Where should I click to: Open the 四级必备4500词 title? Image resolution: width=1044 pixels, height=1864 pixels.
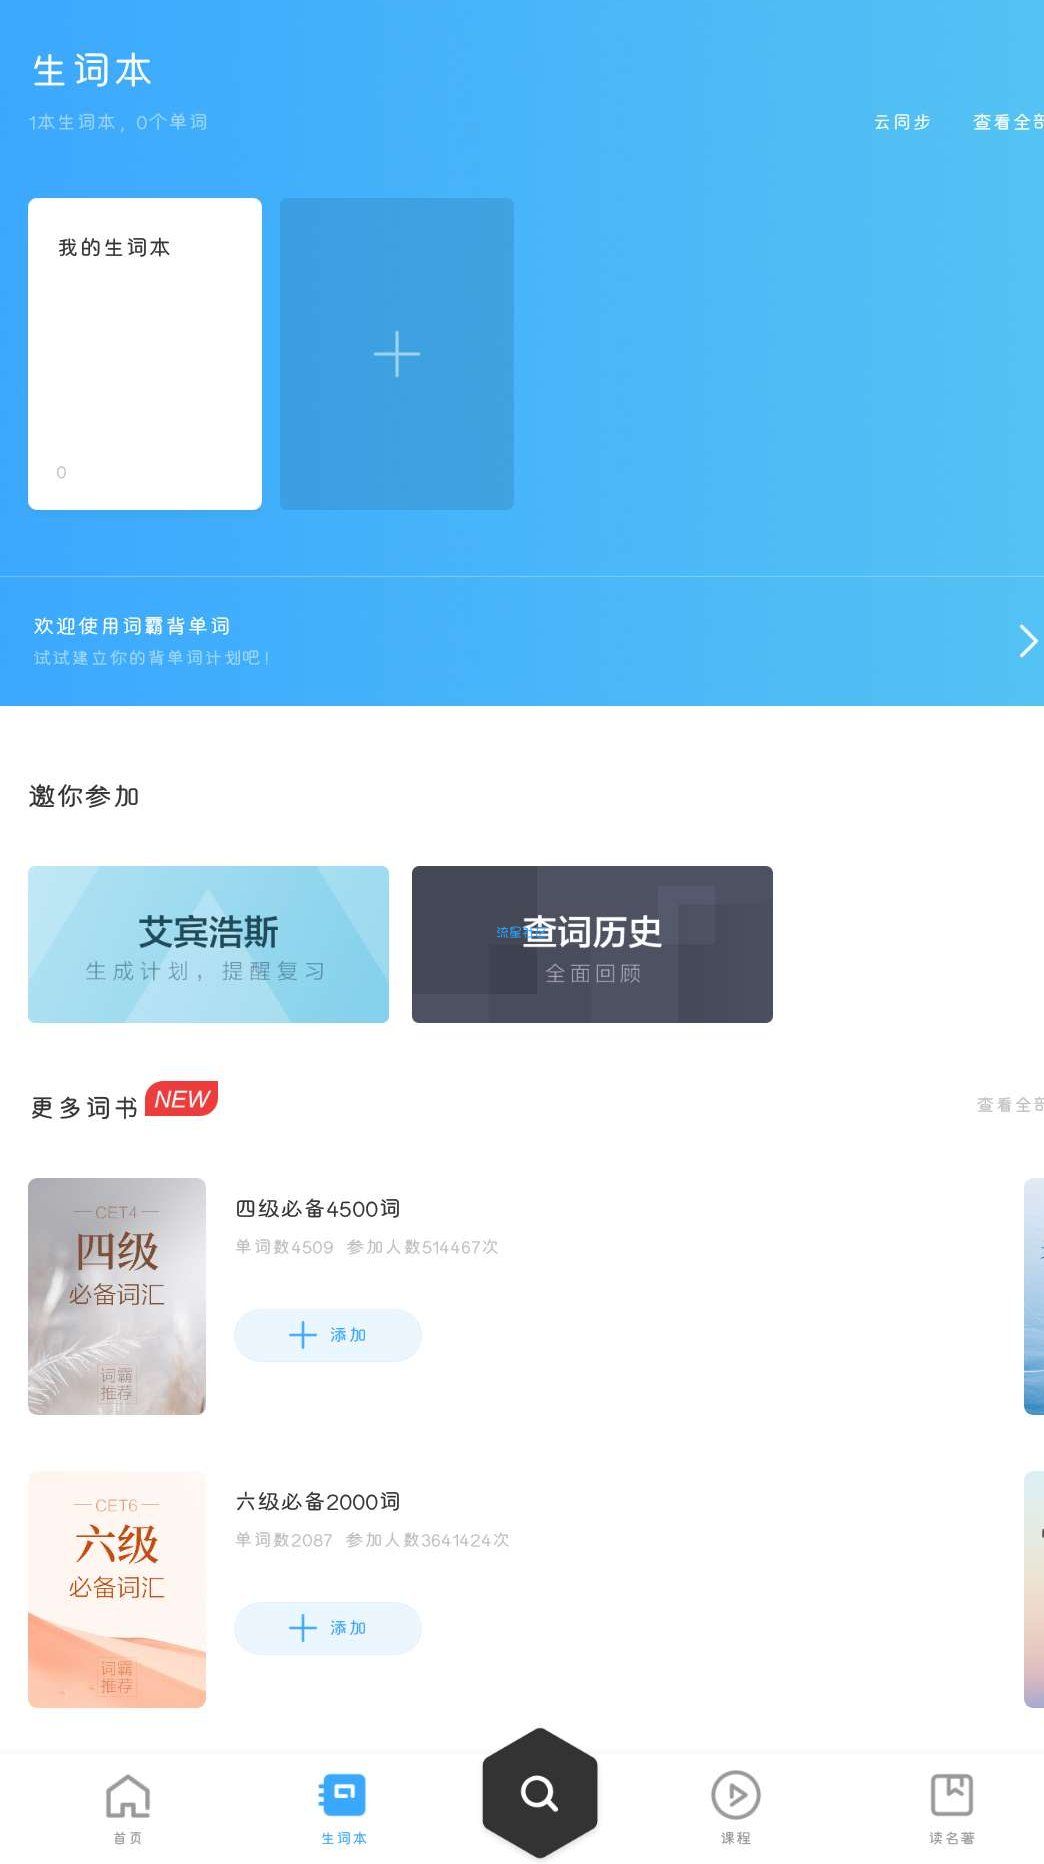[x=318, y=1209]
